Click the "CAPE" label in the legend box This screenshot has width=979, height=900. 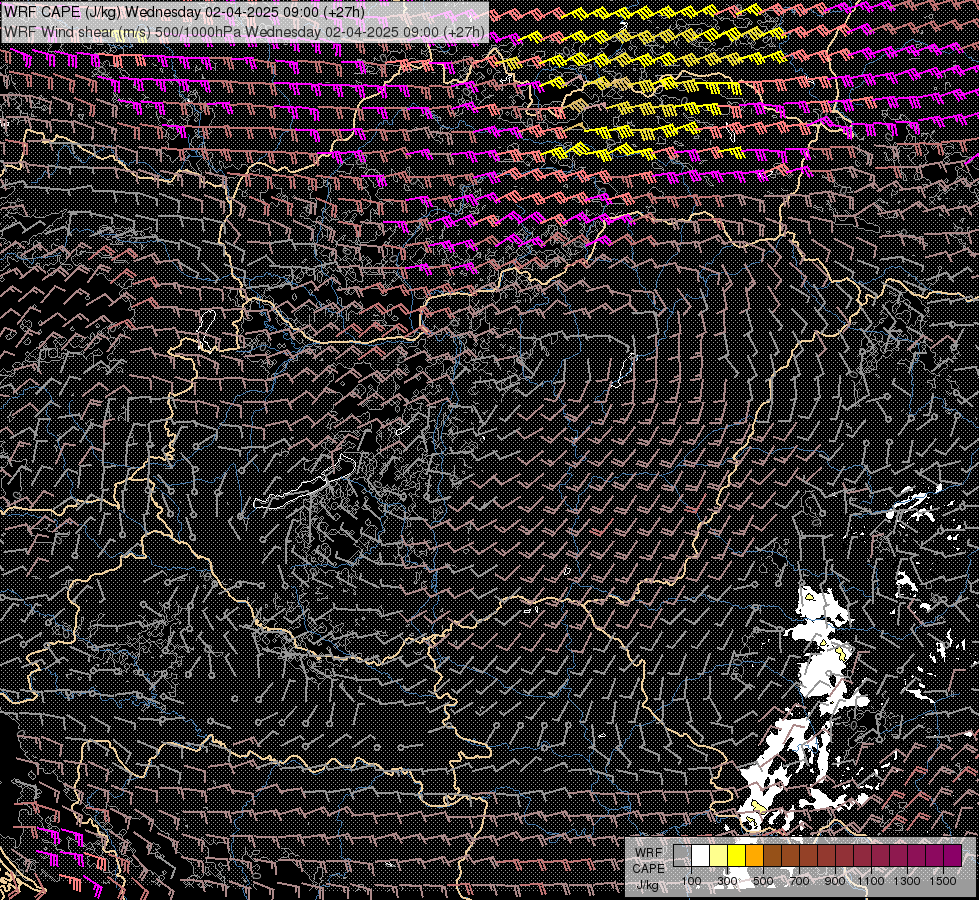click(x=648, y=868)
